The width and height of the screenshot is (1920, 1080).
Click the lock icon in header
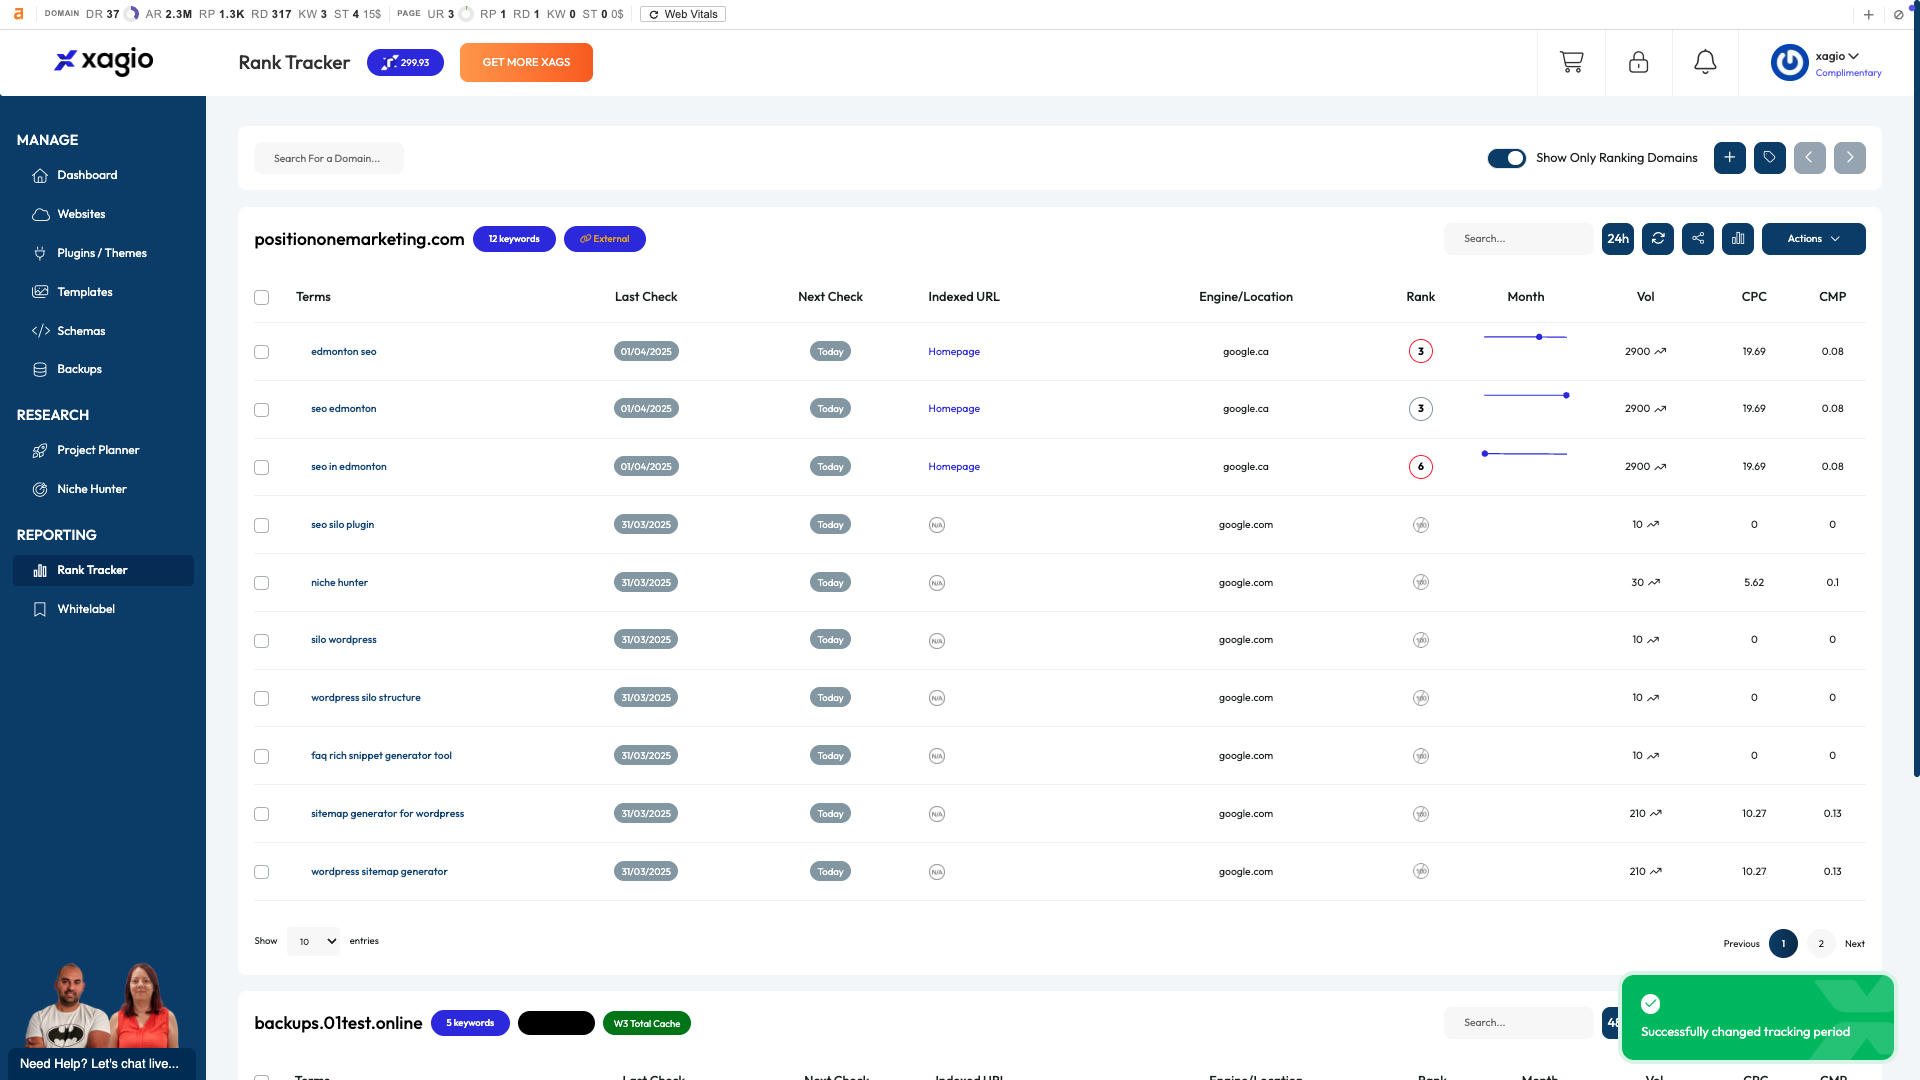(x=1638, y=62)
